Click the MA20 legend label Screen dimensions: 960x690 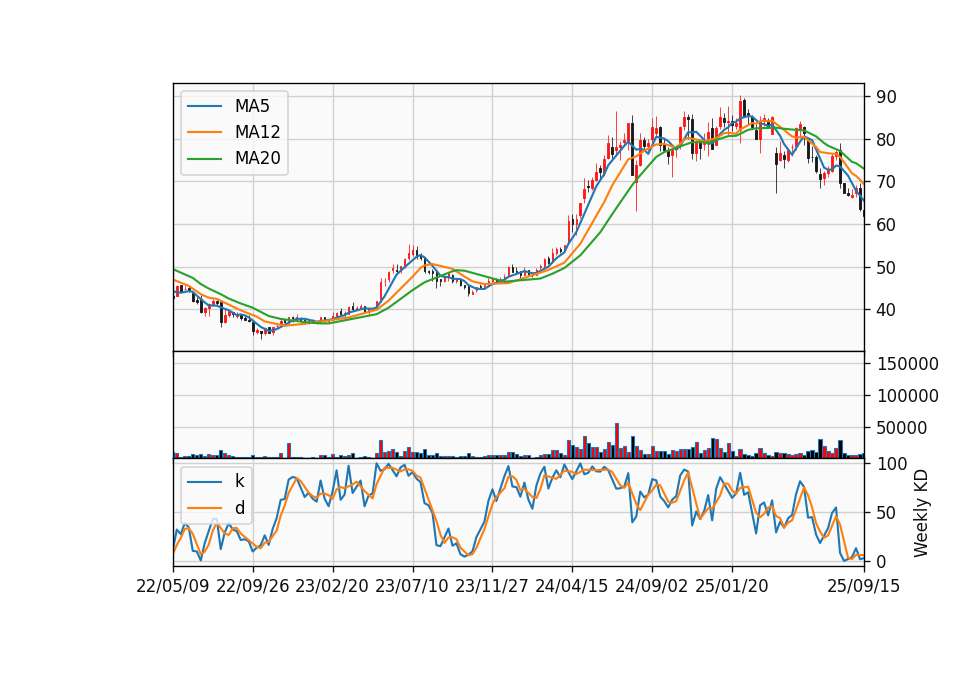coord(257,158)
